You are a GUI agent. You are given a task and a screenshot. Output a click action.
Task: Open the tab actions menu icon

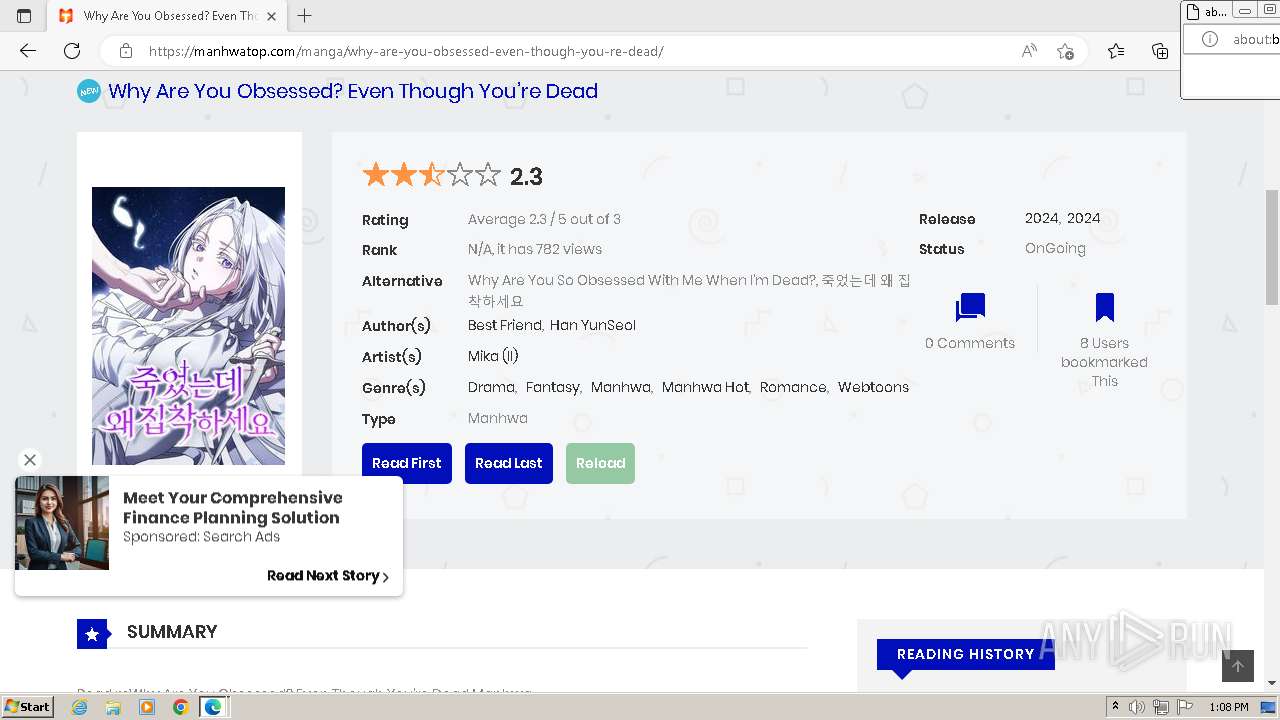(x=24, y=16)
